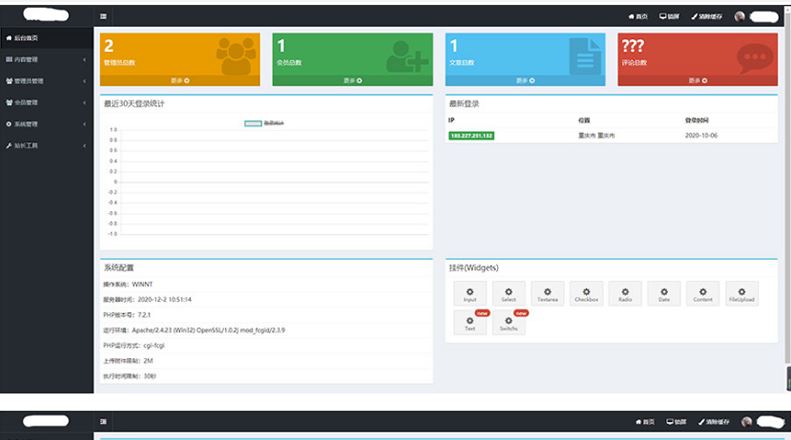Click the speech bubble icon on the red card

pyautogui.click(x=755, y=58)
